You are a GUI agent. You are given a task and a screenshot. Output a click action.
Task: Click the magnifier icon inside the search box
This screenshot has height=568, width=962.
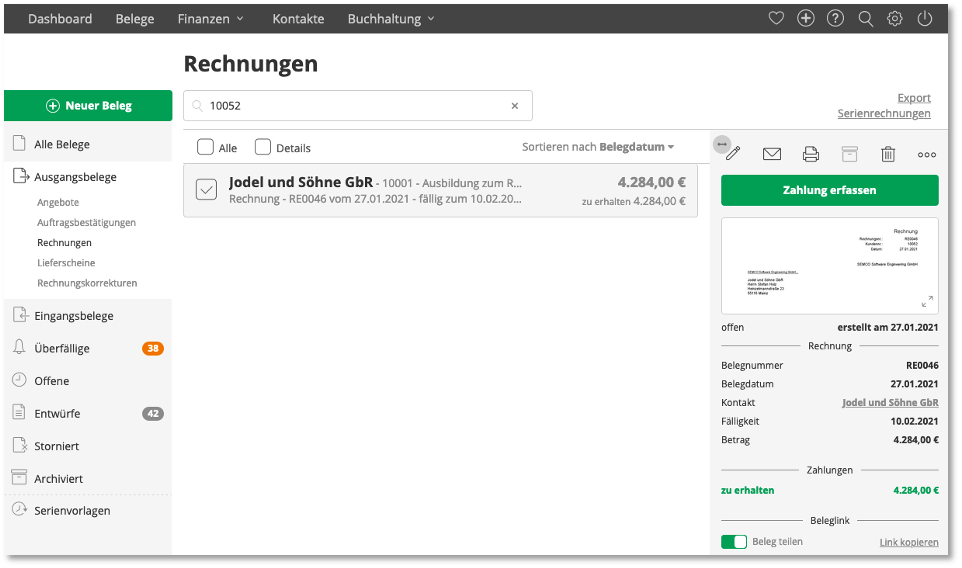[197, 106]
